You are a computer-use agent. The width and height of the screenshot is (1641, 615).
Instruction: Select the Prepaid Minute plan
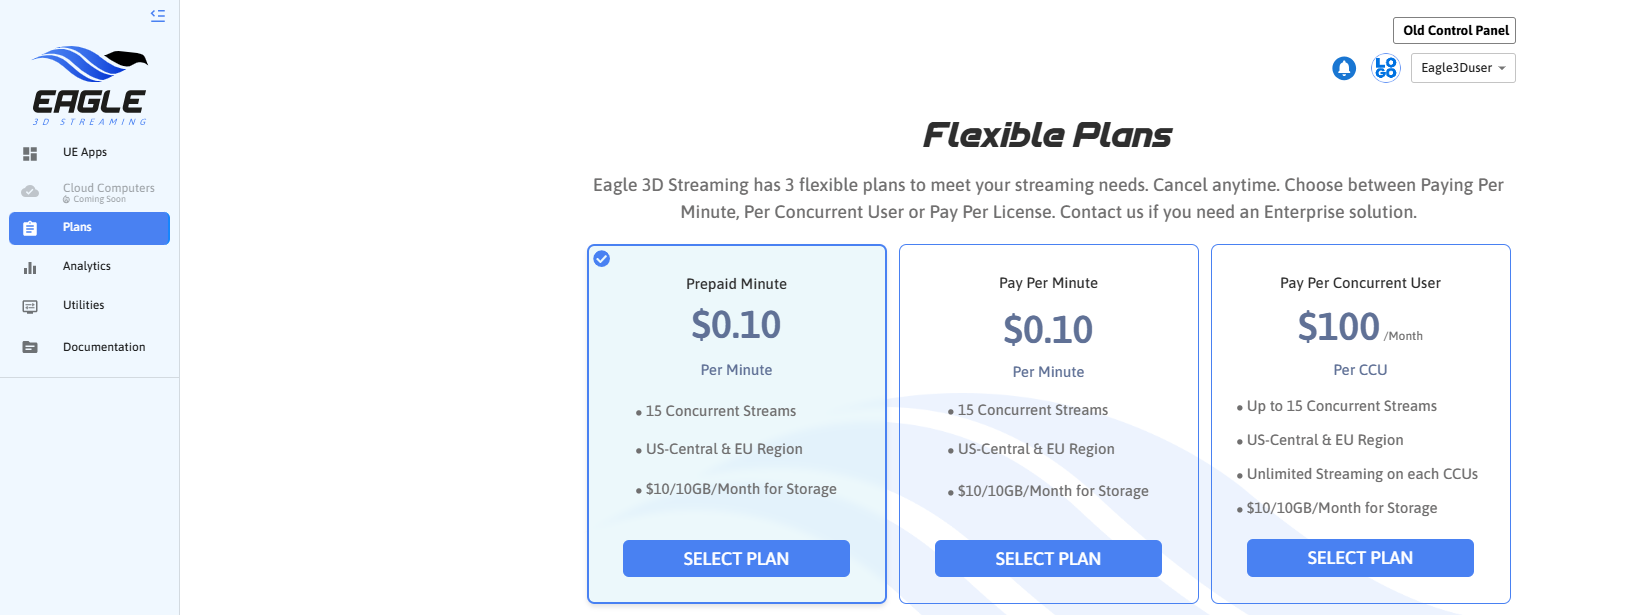(736, 559)
